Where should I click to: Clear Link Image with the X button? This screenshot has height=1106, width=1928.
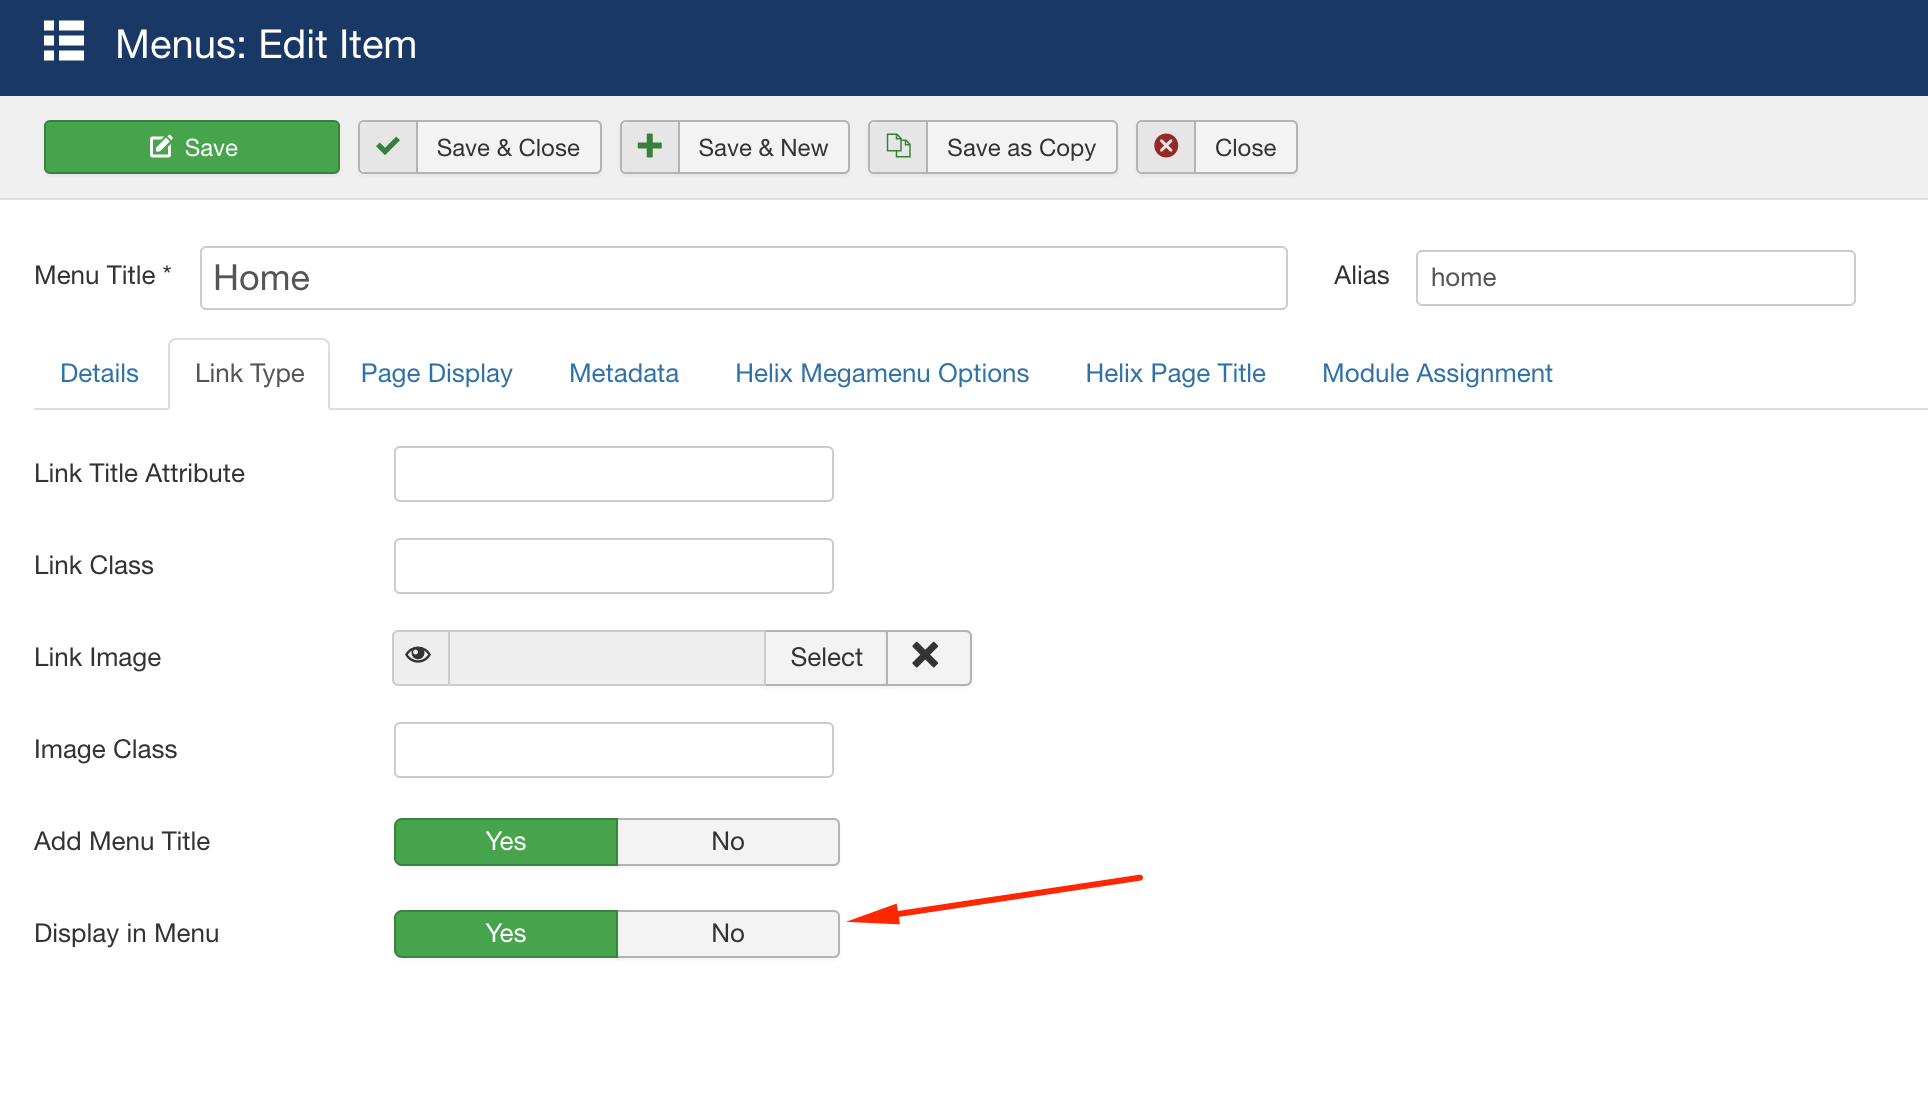[926, 656]
